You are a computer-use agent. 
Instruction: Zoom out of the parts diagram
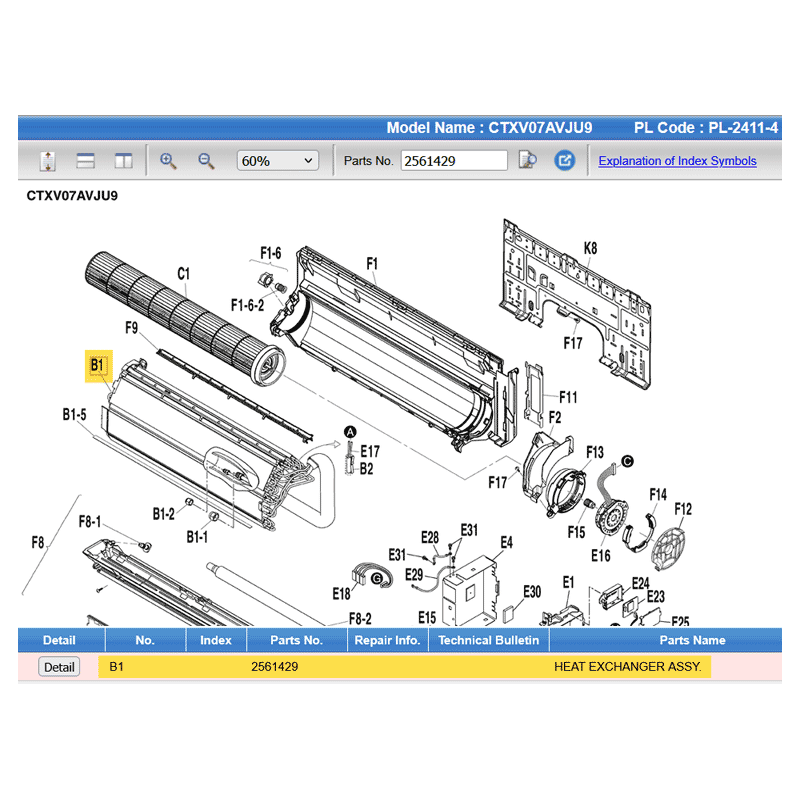pos(206,161)
